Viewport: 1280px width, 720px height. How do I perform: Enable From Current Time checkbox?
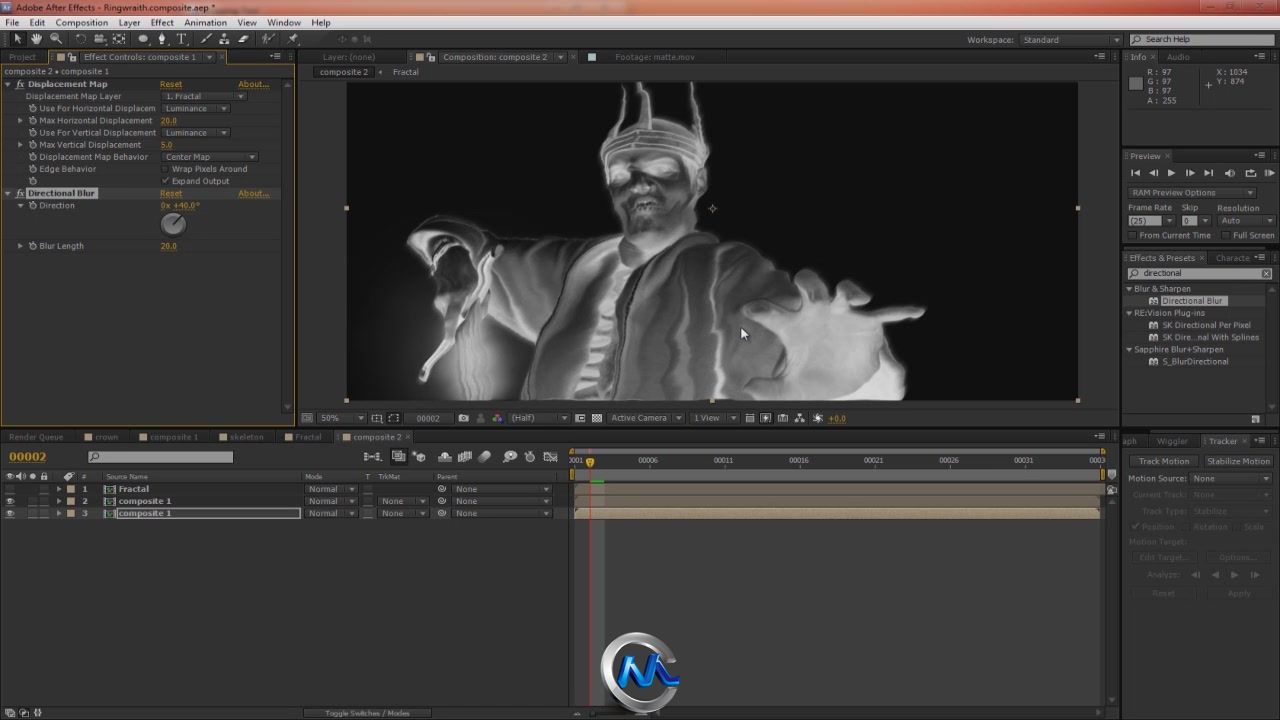tap(1133, 236)
